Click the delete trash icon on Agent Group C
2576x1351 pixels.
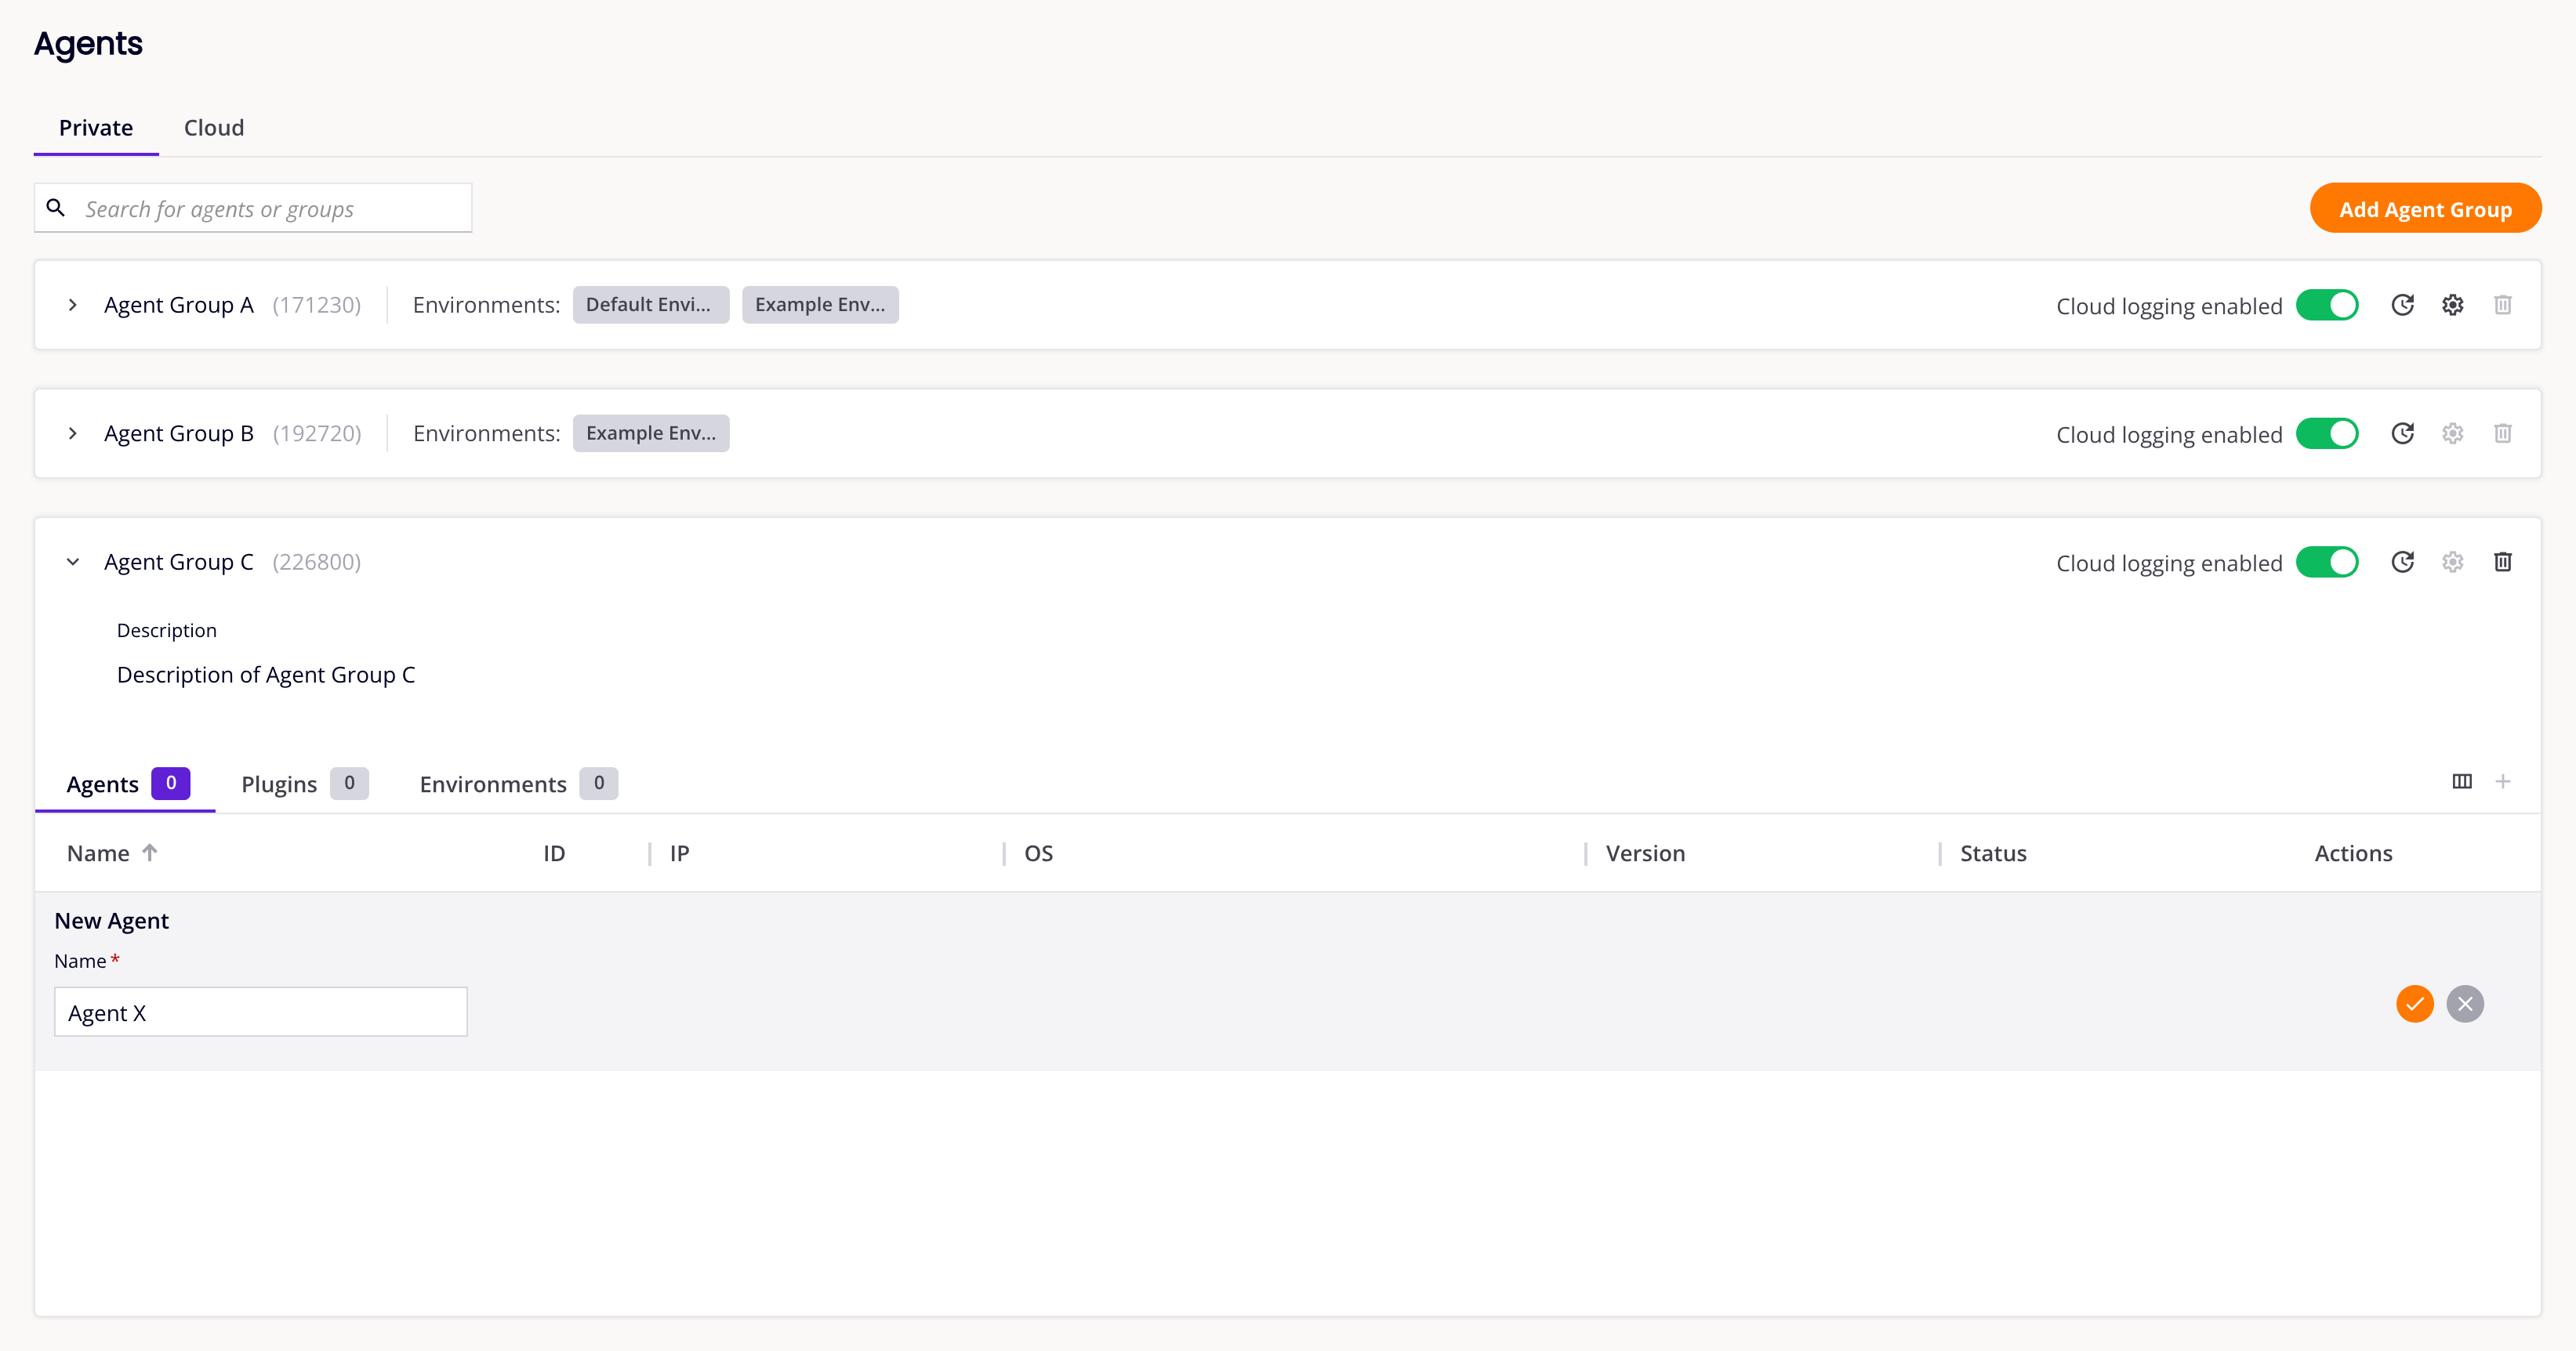point(2503,562)
